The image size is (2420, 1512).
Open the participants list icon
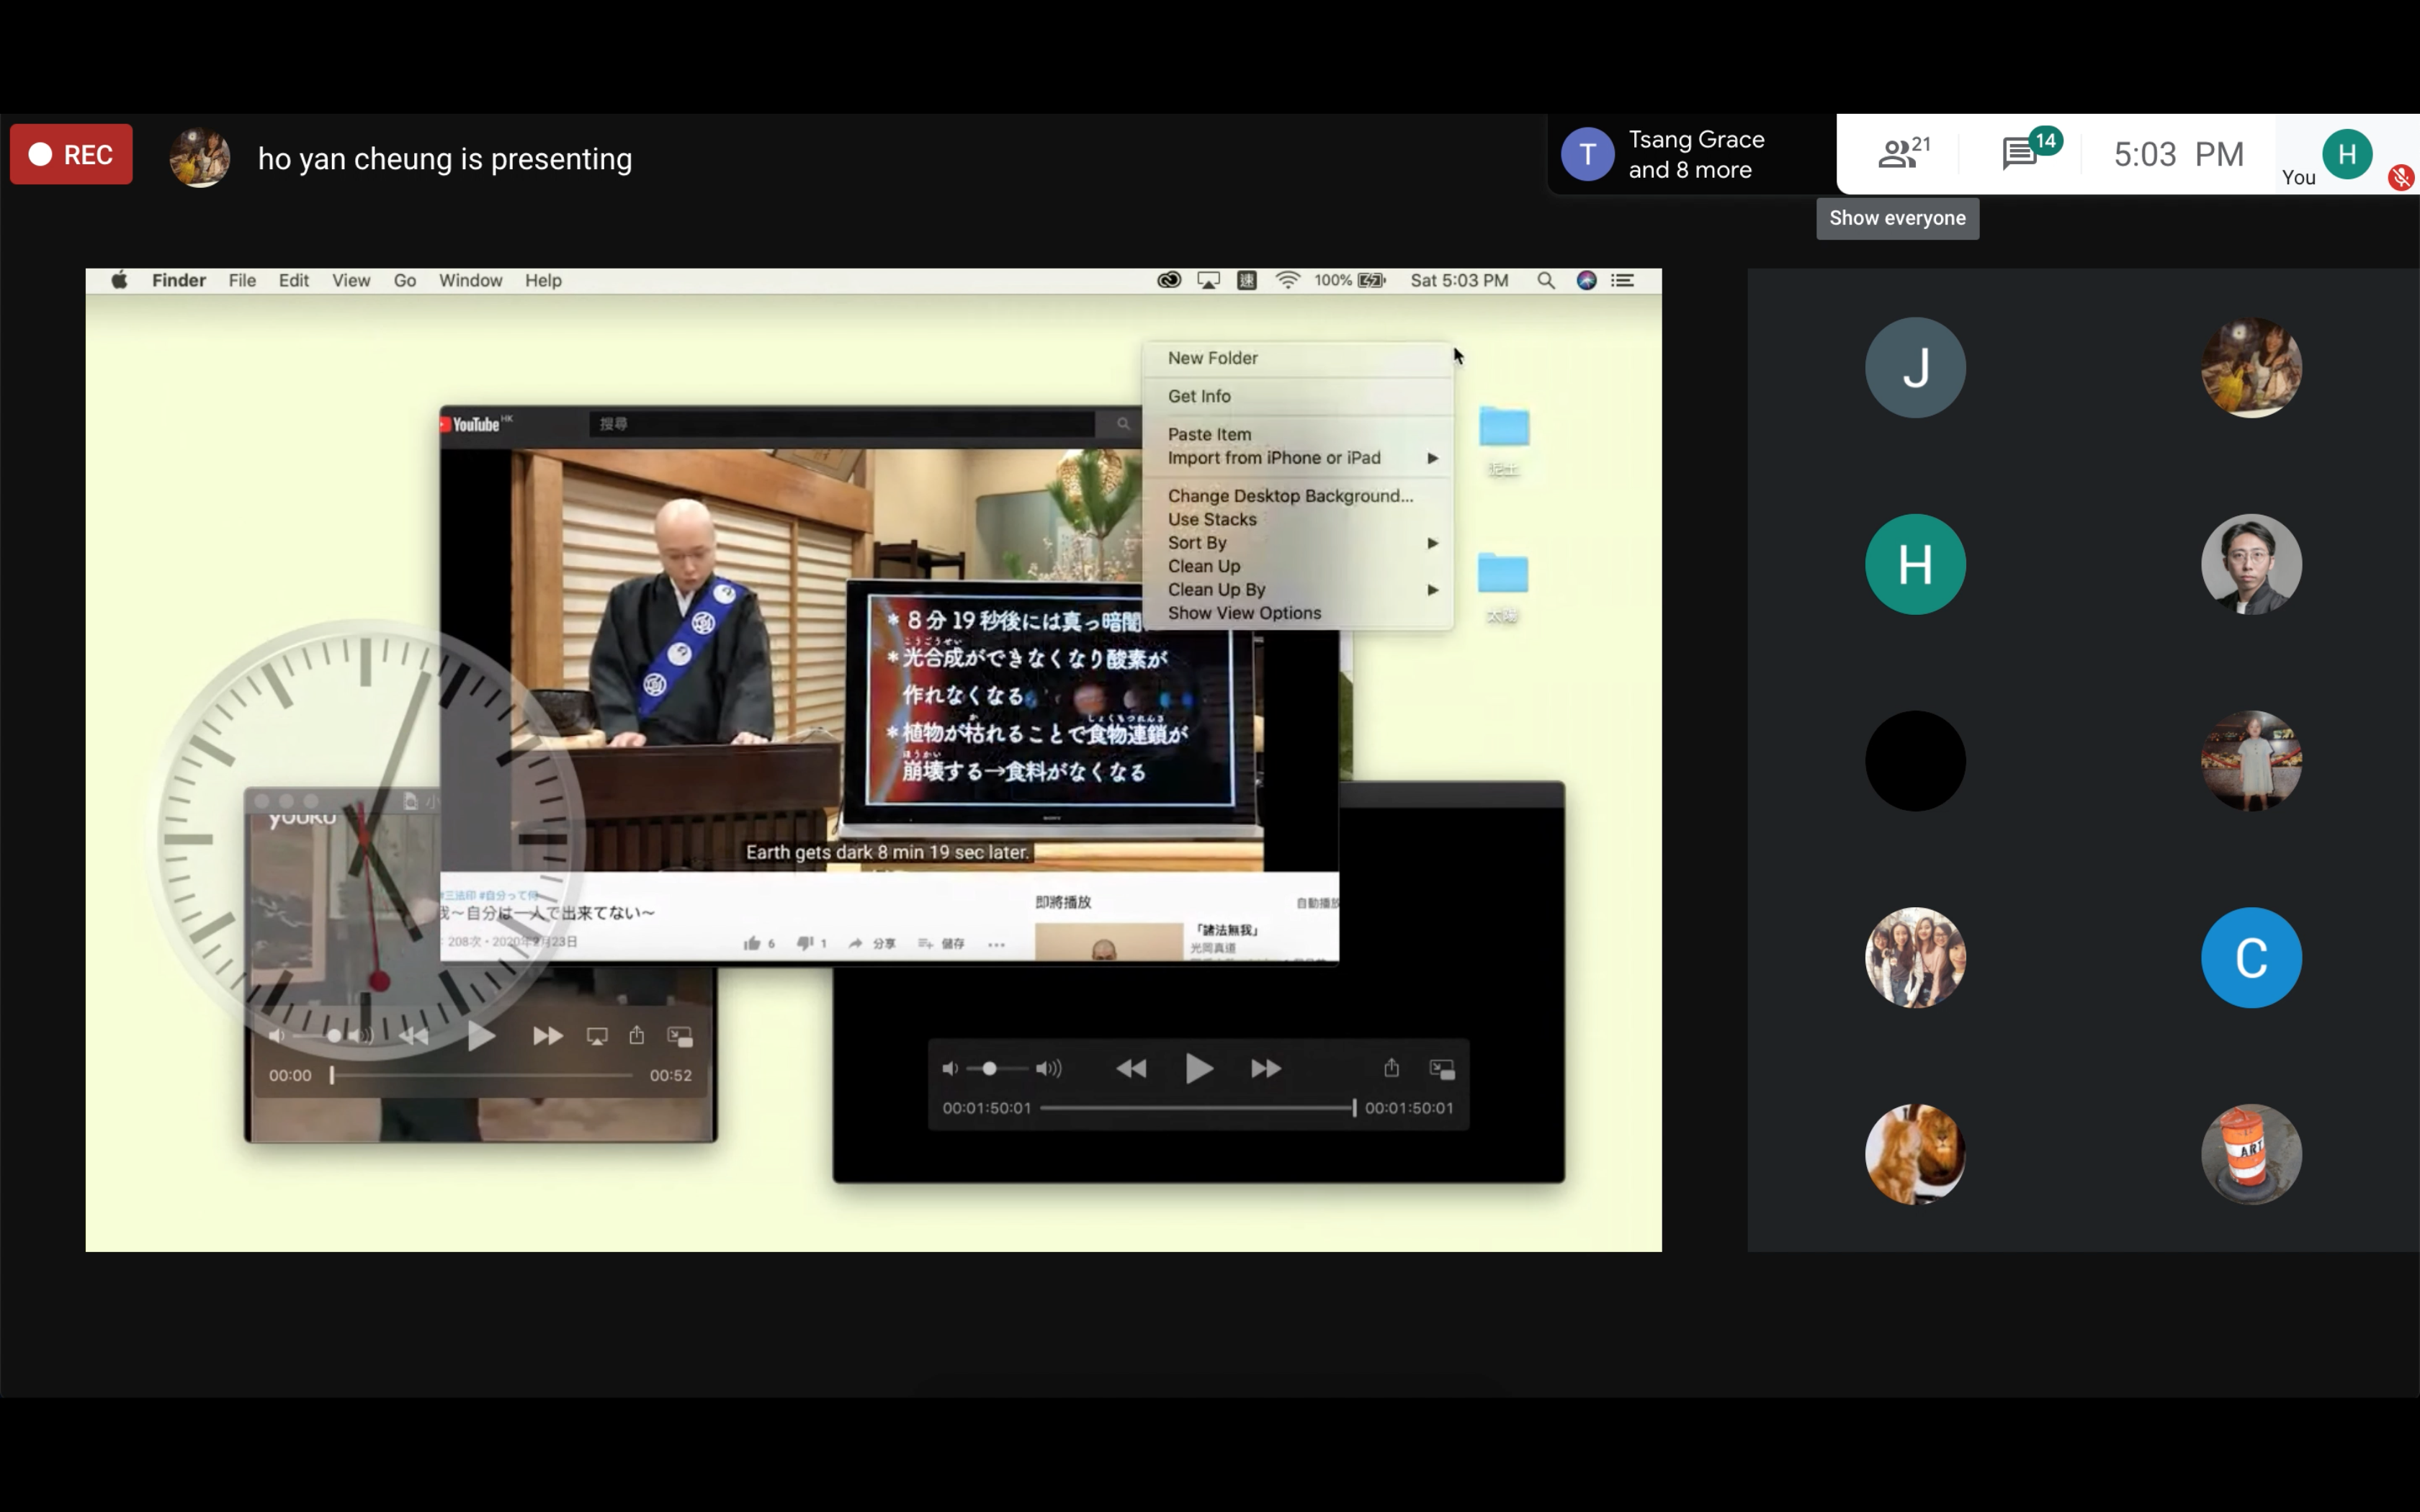pyautogui.click(x=1903, y=153)
